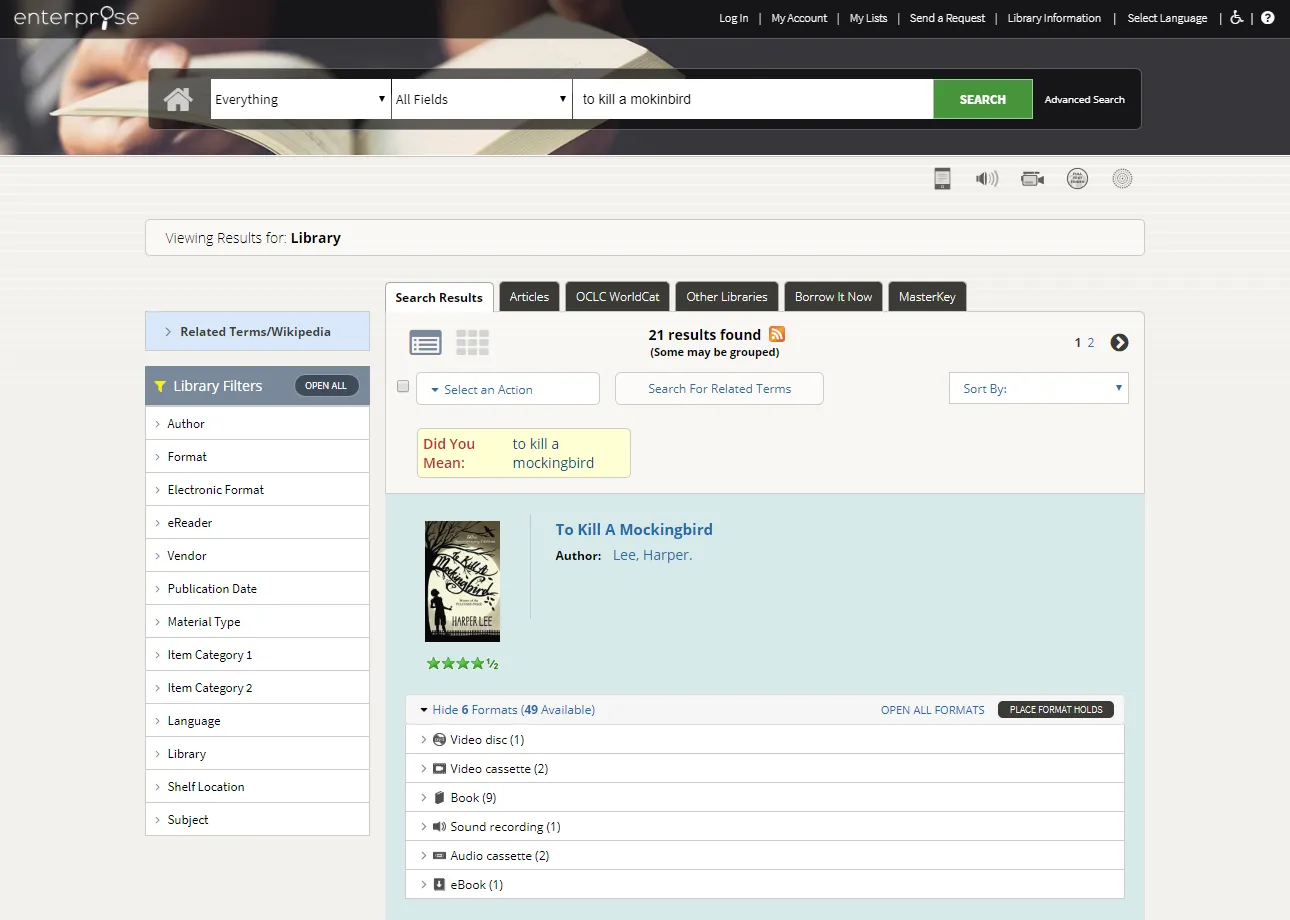Open the eBook reader quick-link icon
1290x920 pixels.
(x=942, y=179)
